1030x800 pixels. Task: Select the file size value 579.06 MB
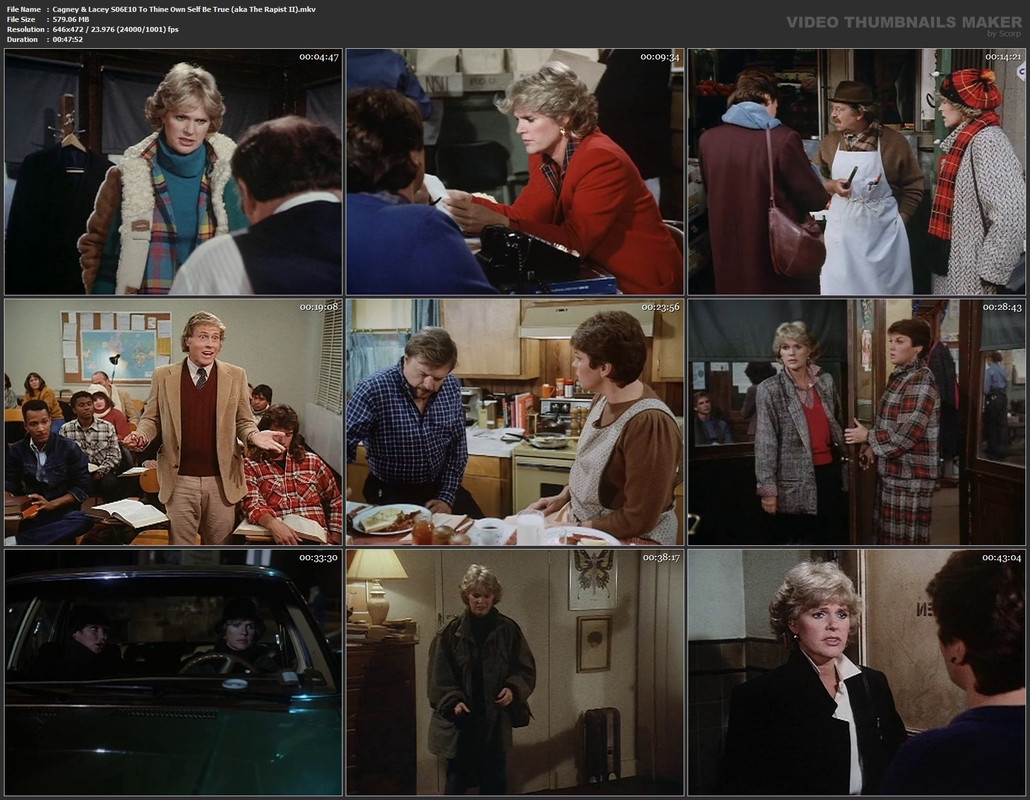click(x=70, y=20)
